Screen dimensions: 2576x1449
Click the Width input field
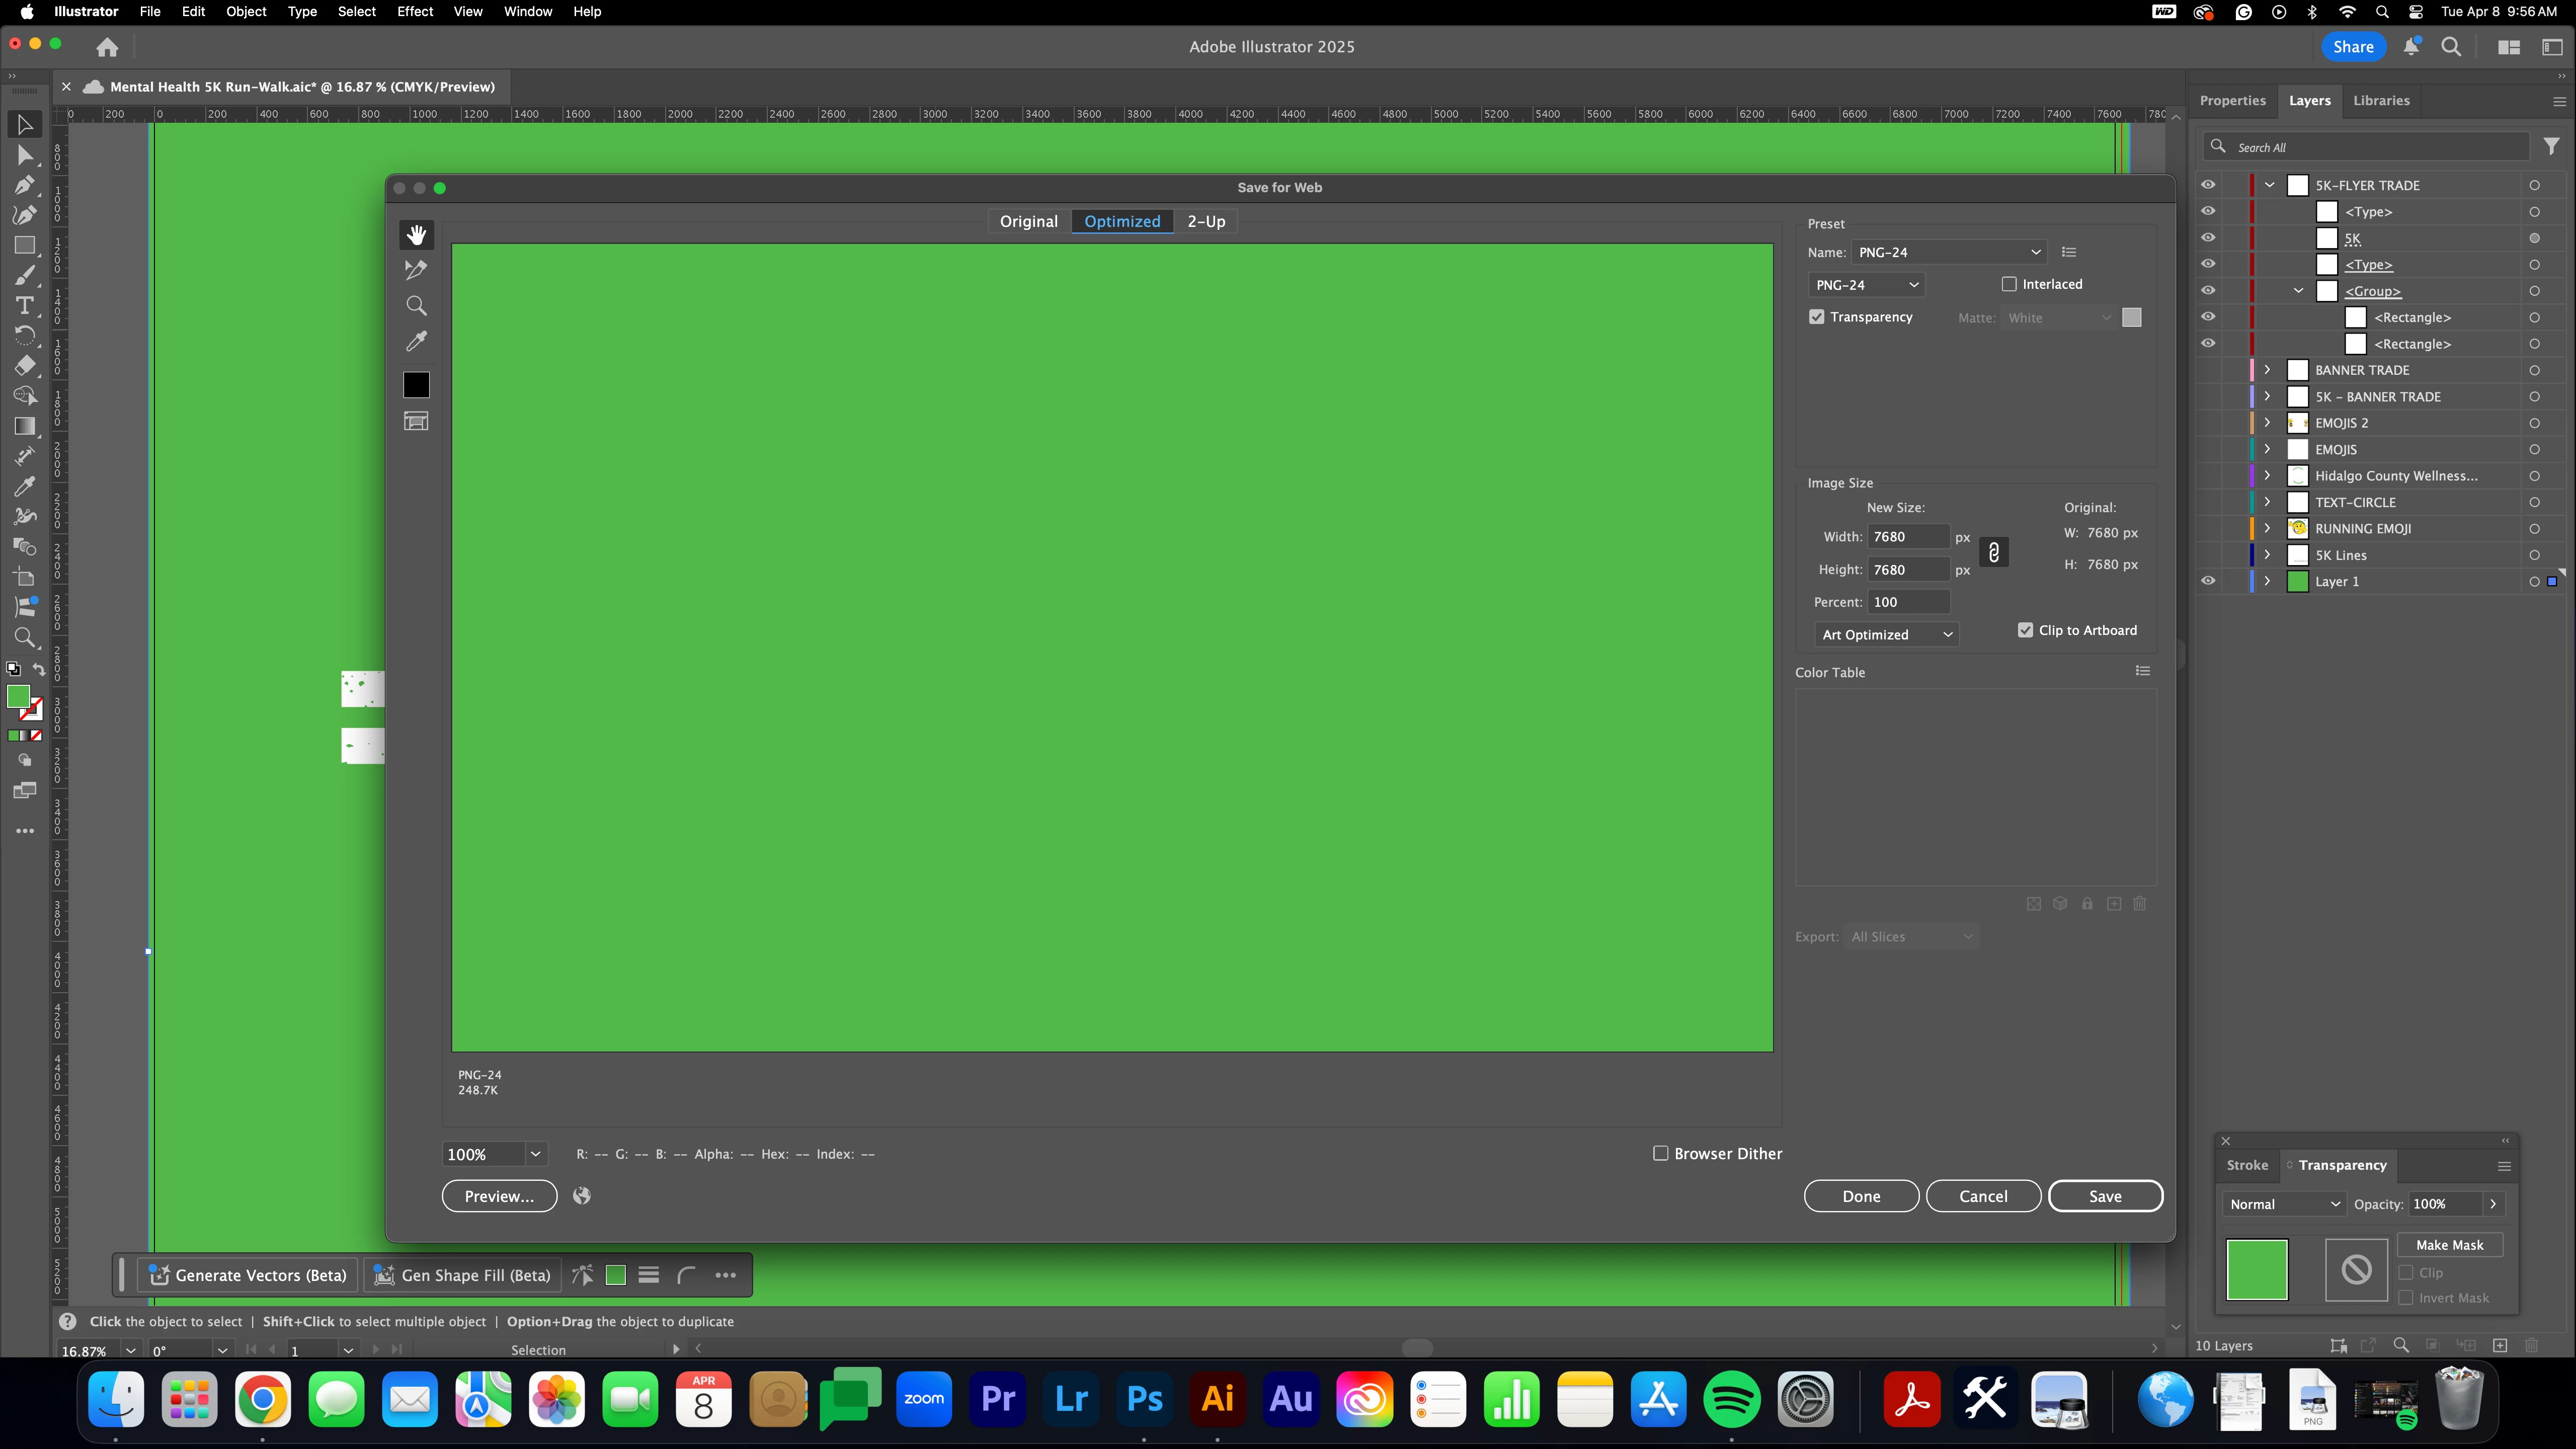[1907, 537]
